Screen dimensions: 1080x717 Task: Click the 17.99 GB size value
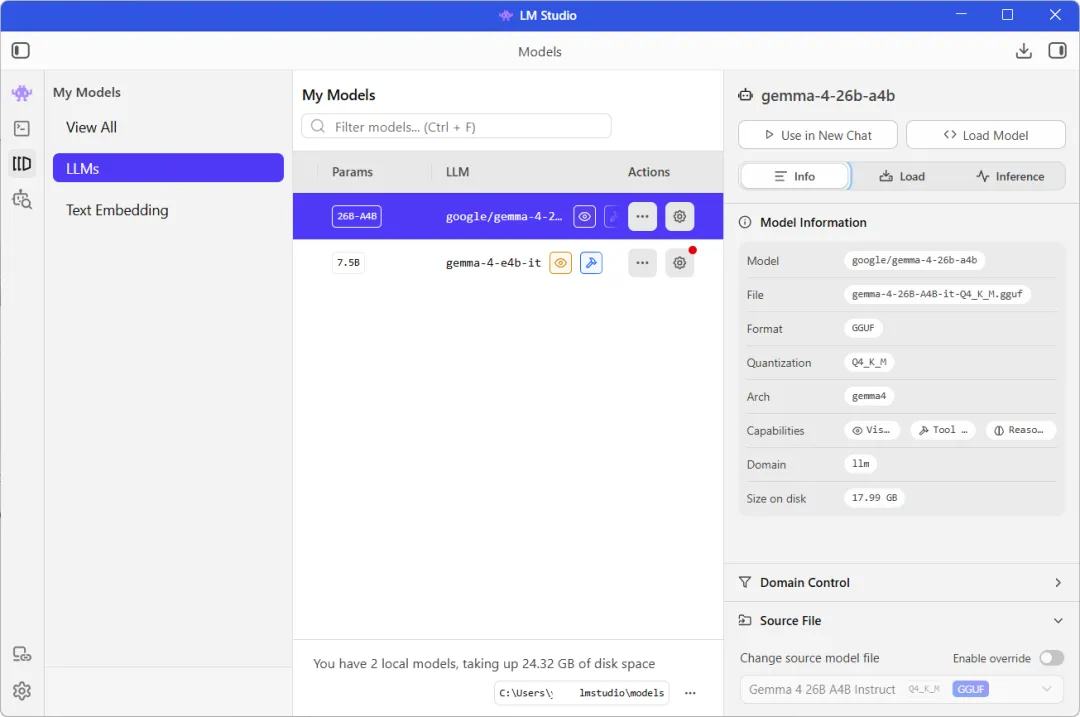pos(874,497)
